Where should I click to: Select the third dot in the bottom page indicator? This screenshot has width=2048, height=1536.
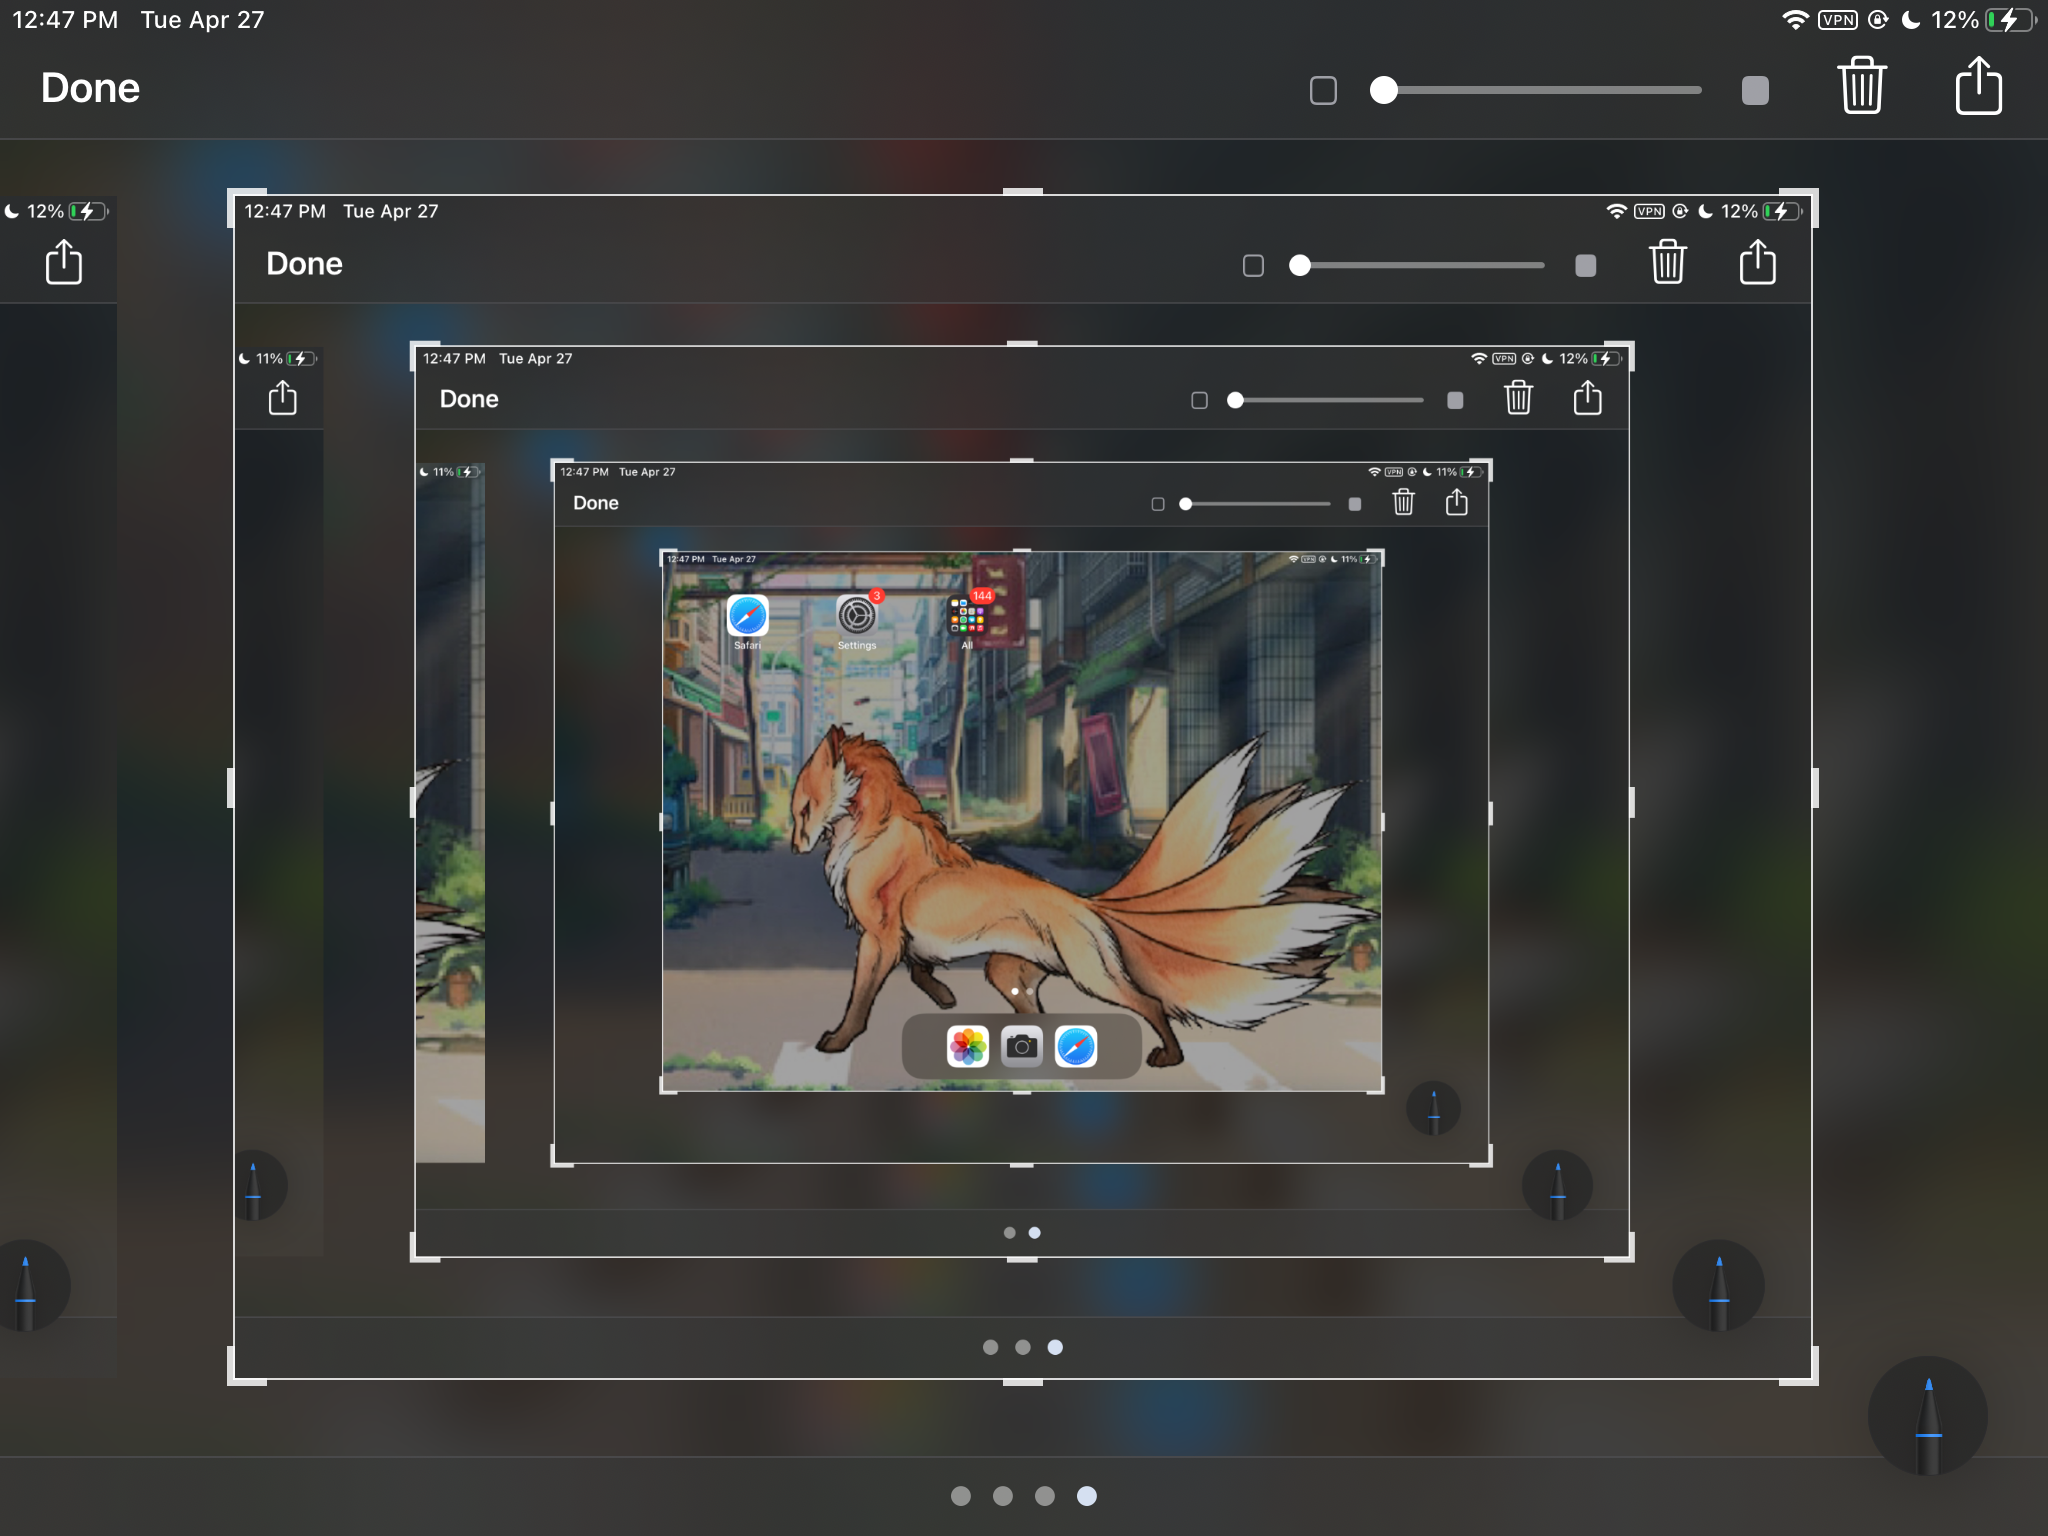click(x=1045, y=1496)
